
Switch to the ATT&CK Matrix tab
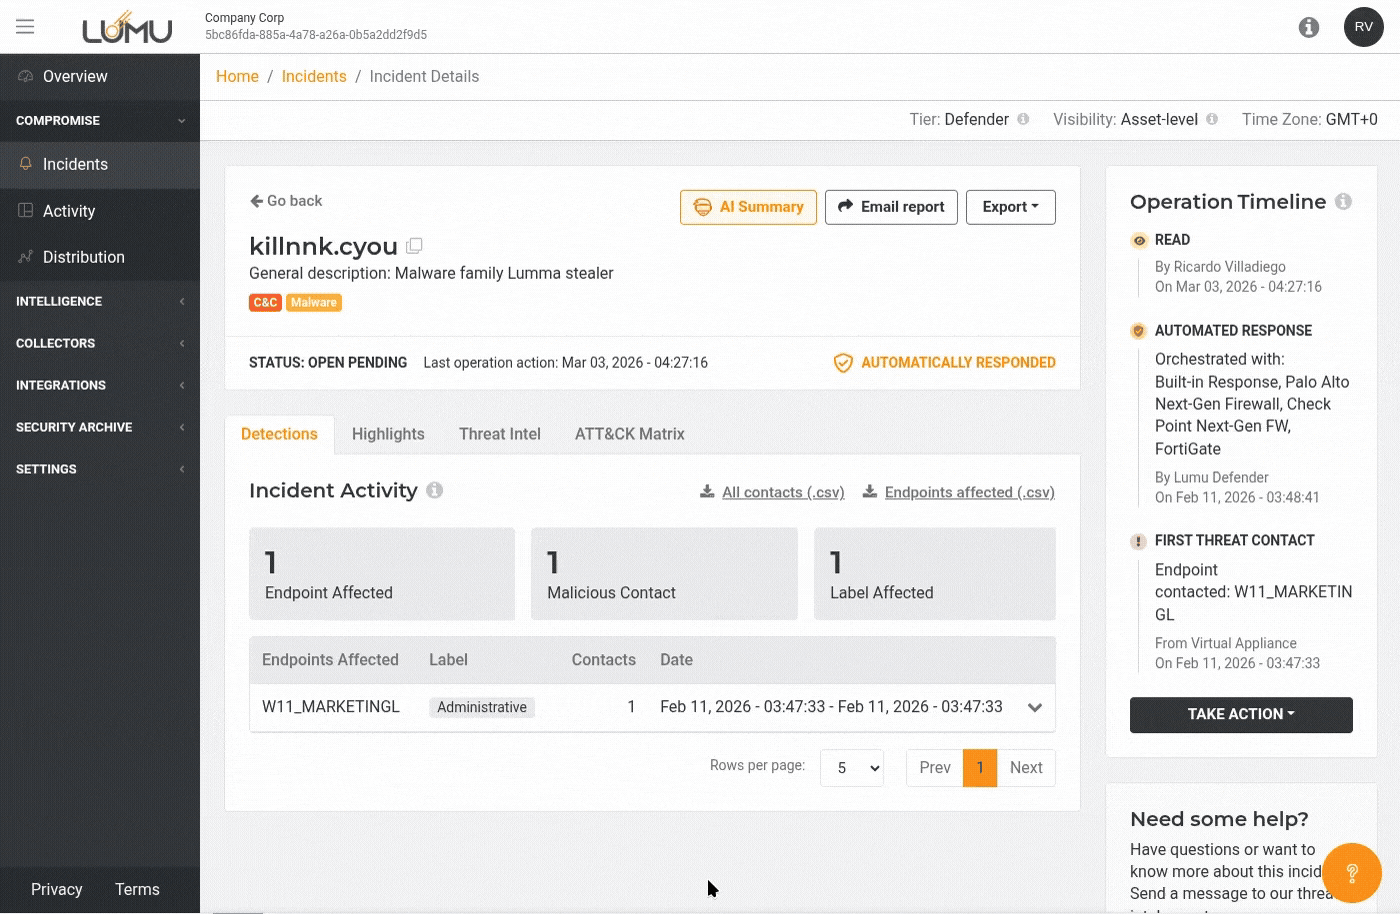pyautogui.click(x=629, y=434)
